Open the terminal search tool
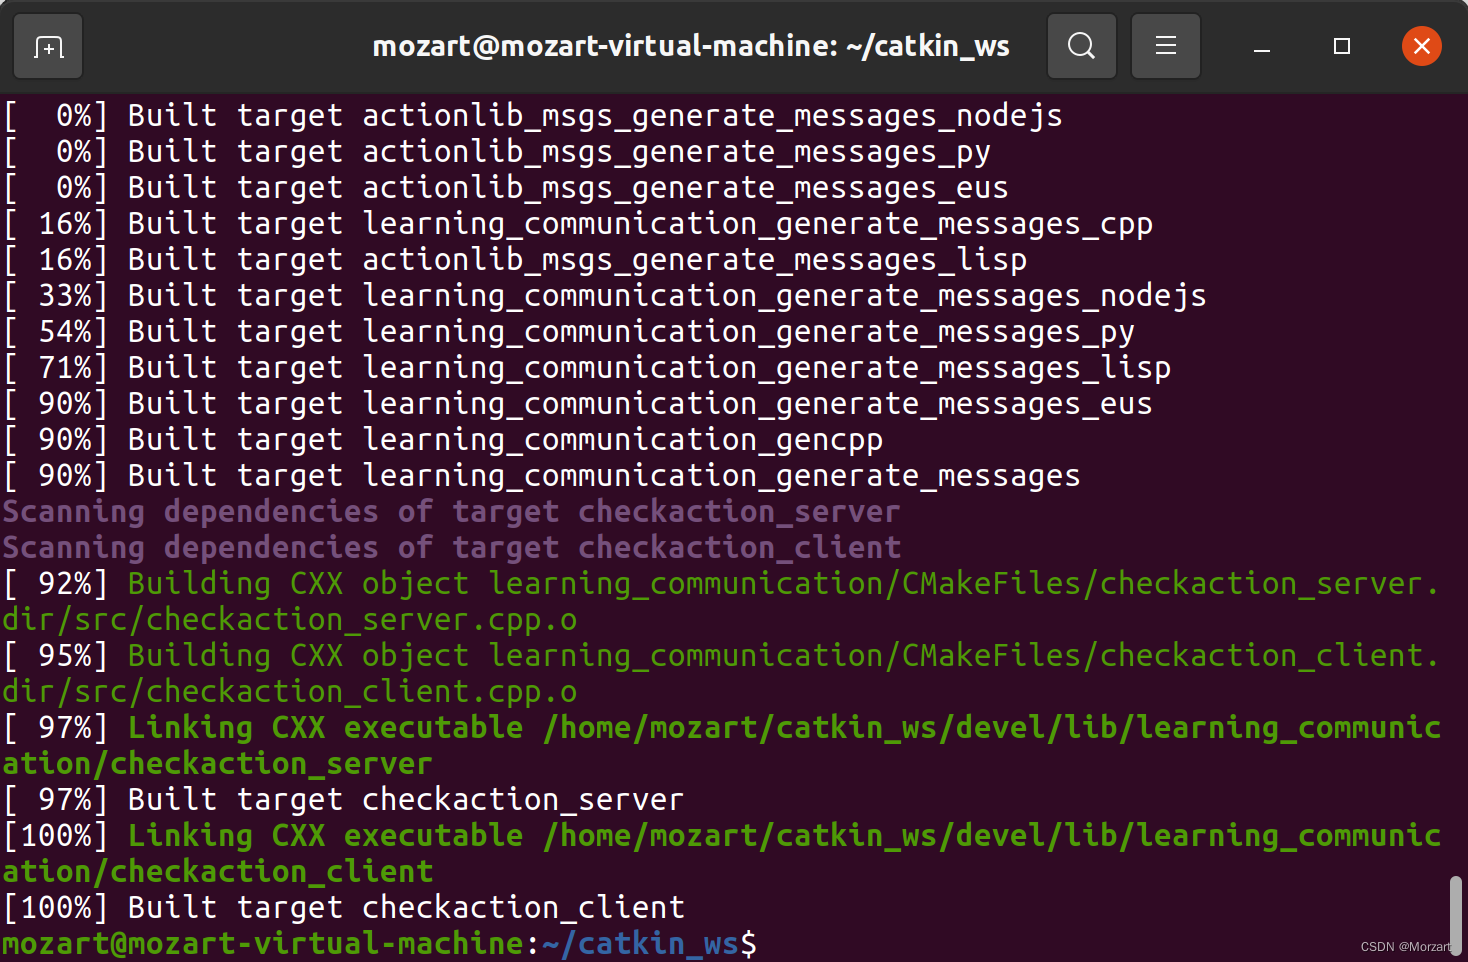This screenshot has height=962, width=1468. click(1081, 46)
